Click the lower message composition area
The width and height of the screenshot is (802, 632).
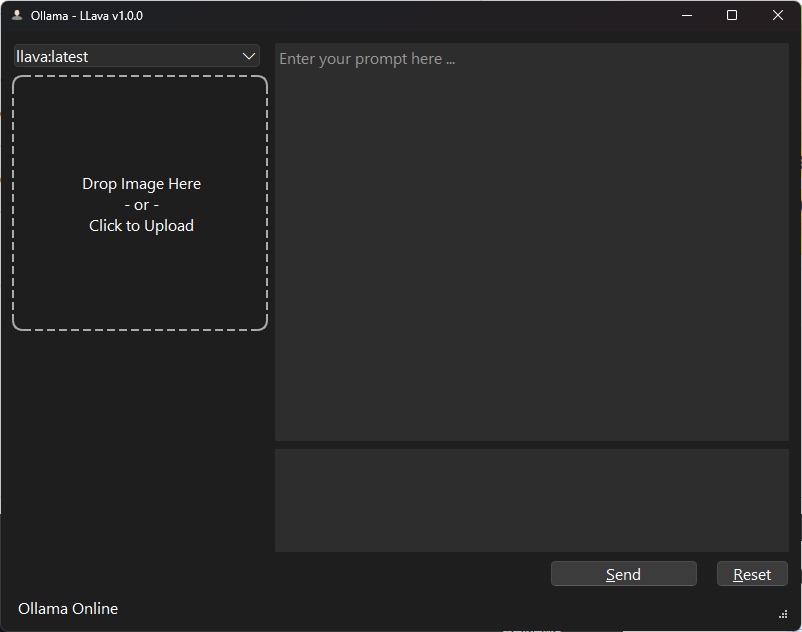(x=530, y=500)
